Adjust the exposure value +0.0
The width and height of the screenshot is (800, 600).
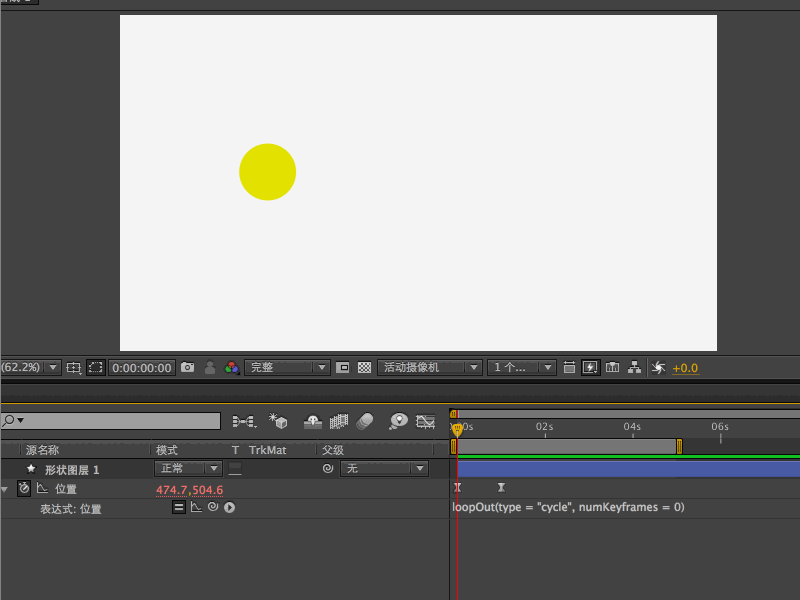pos(685,368)
